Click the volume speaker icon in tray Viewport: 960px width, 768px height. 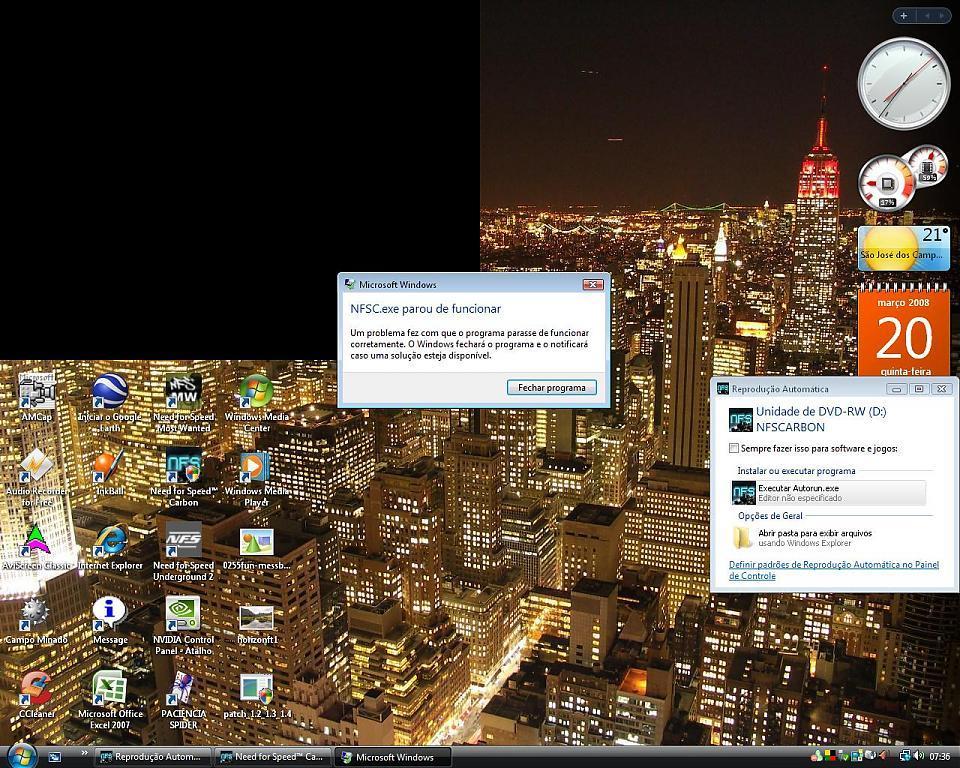919,756
